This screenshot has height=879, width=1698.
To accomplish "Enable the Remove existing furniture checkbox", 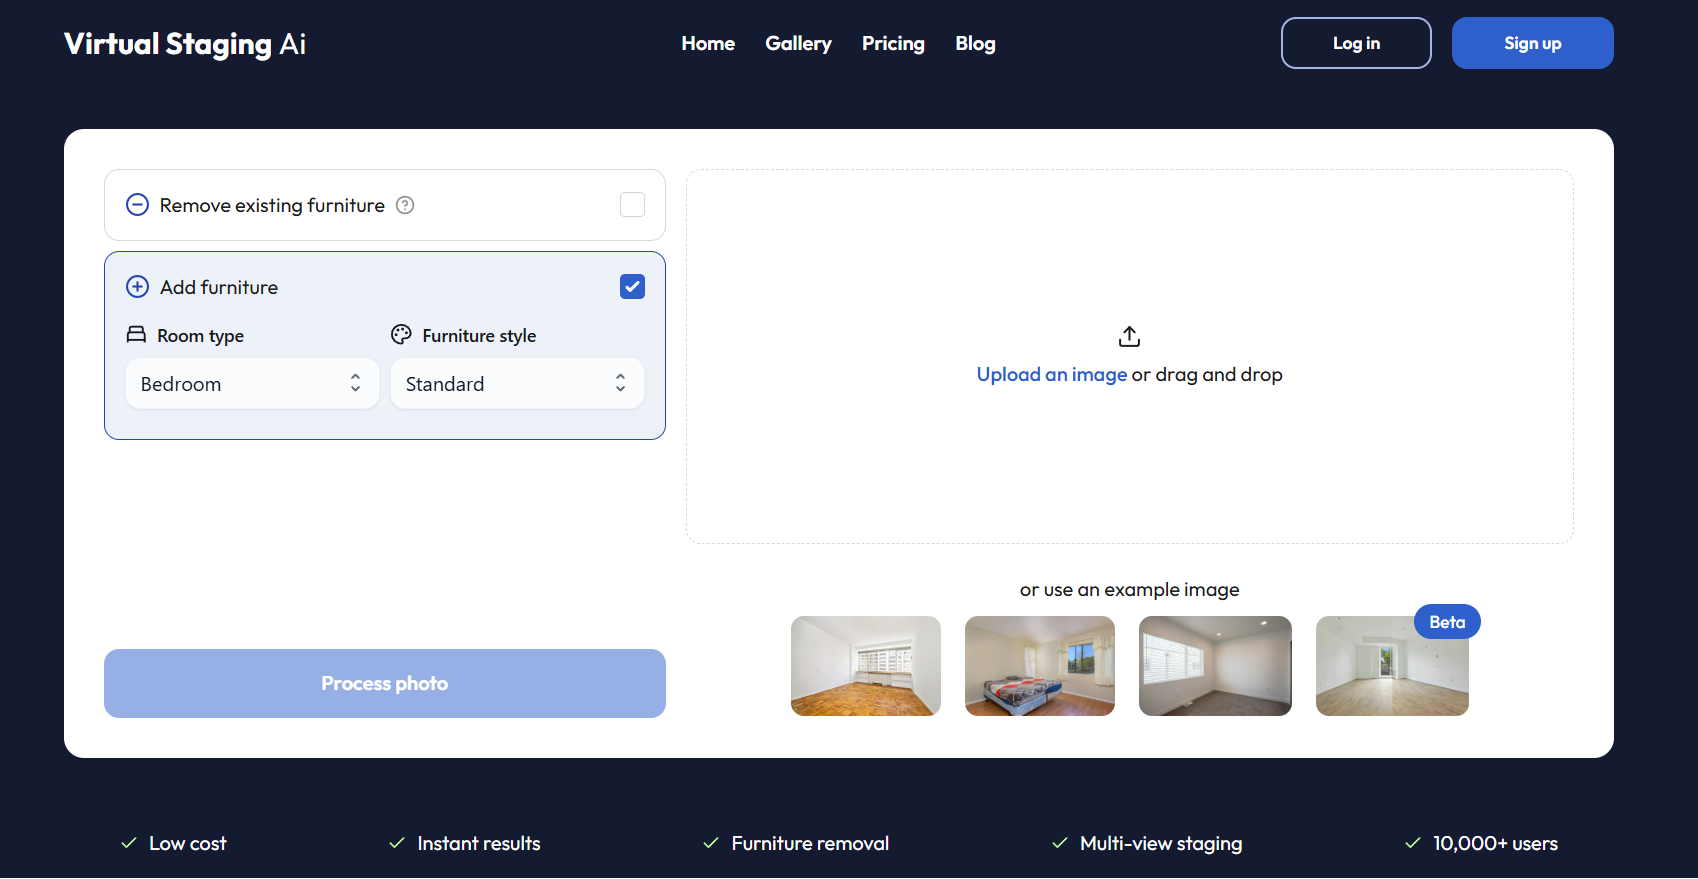I will click(632, 205).
